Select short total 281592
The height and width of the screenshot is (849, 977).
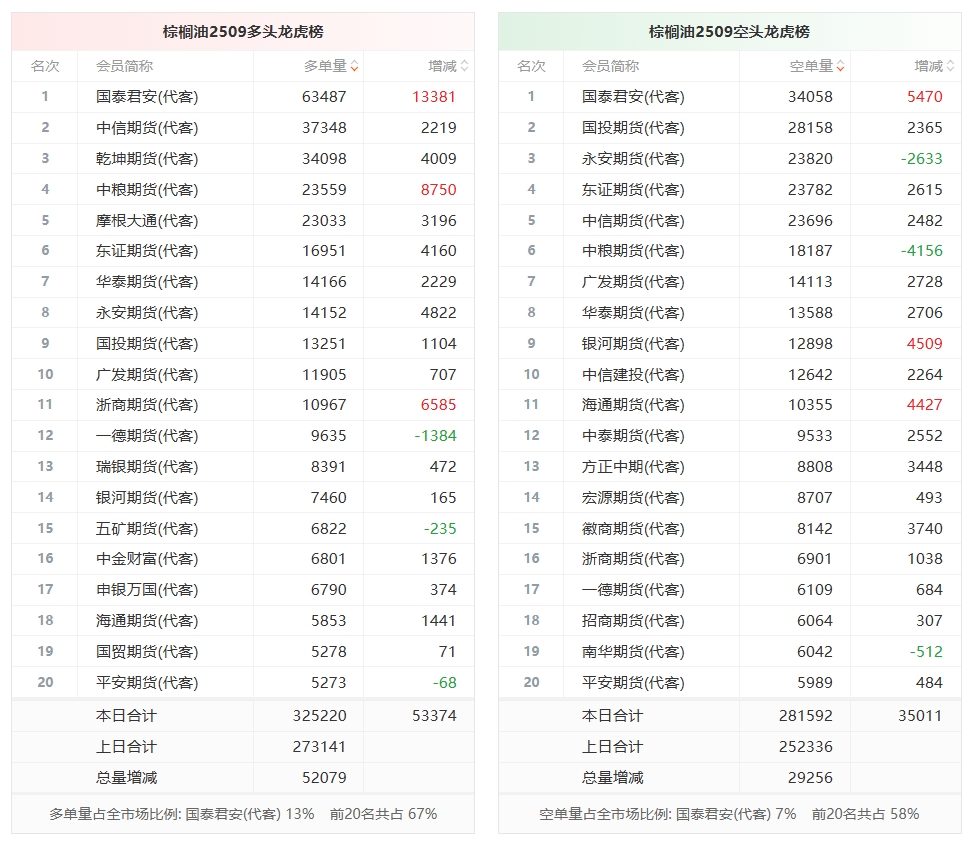pos(806,716)
